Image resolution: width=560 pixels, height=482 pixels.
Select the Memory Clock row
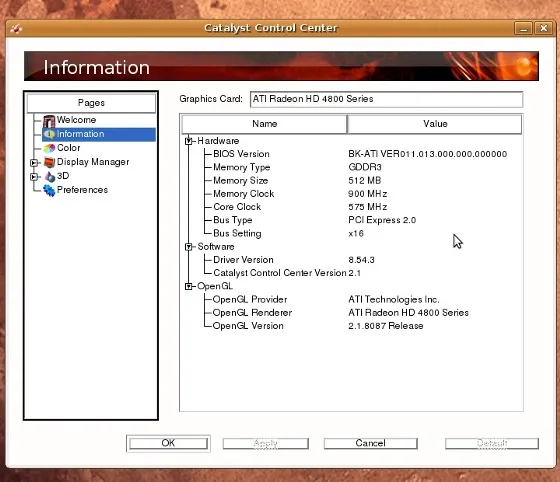(x=244, y=194)
